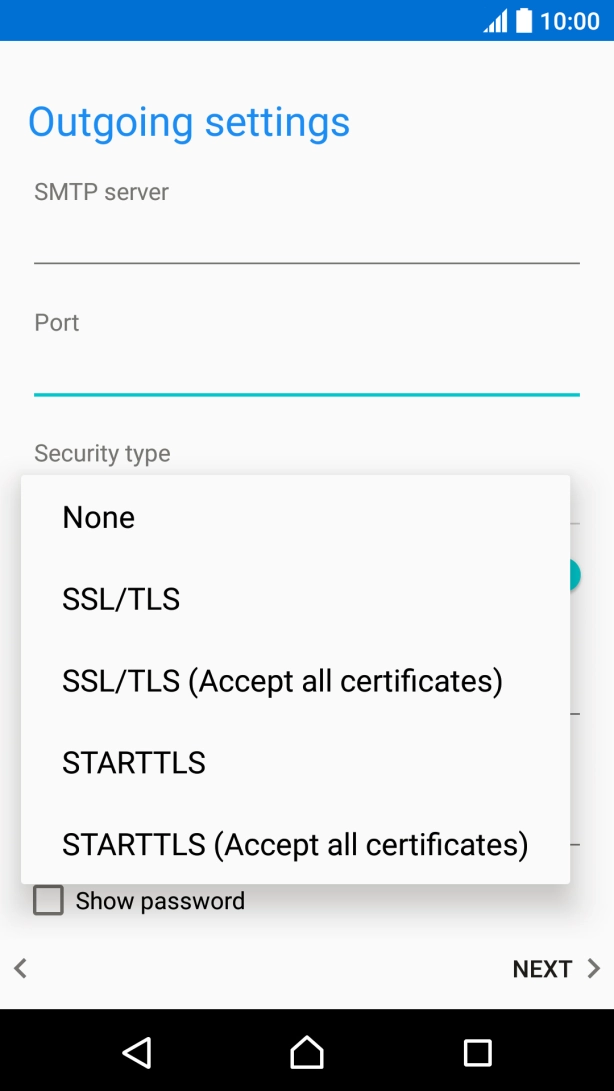Tap the Home navigation icon
Viewport: 614px width, 1091px height.
(307, 1052)
